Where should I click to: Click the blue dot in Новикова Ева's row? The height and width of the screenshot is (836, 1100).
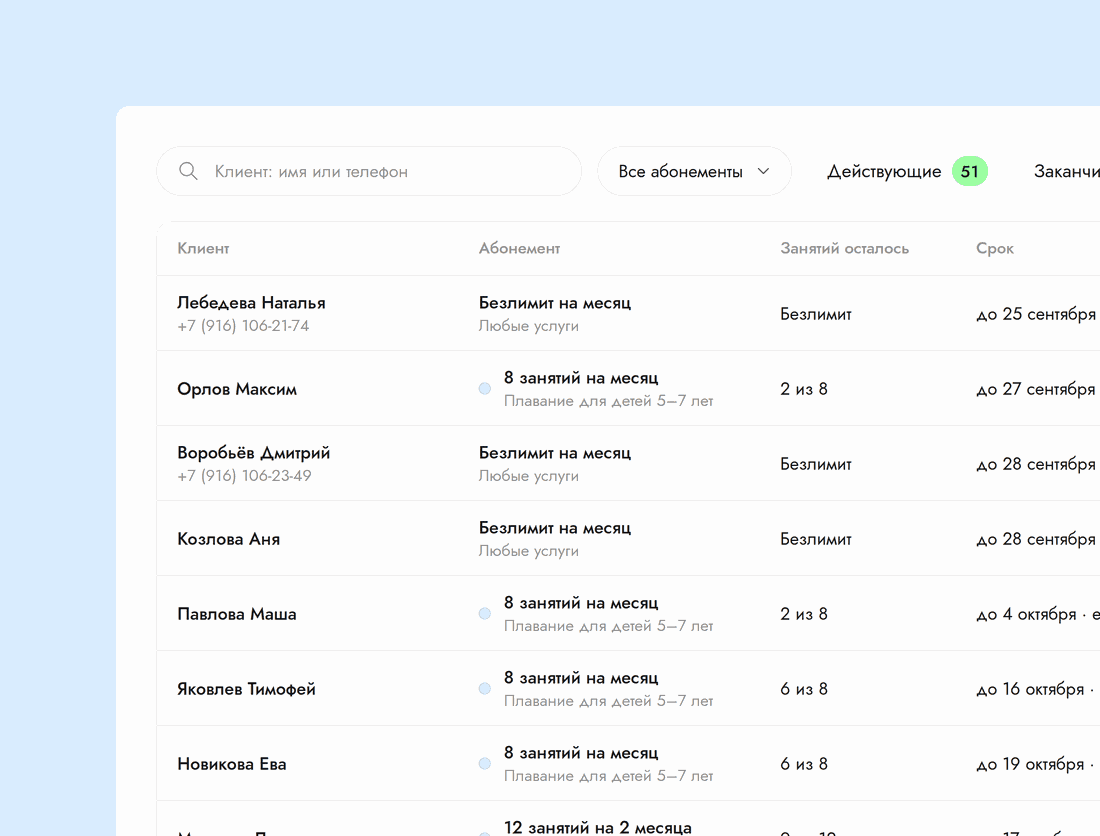pyautogui.click(x=485, y=764)
